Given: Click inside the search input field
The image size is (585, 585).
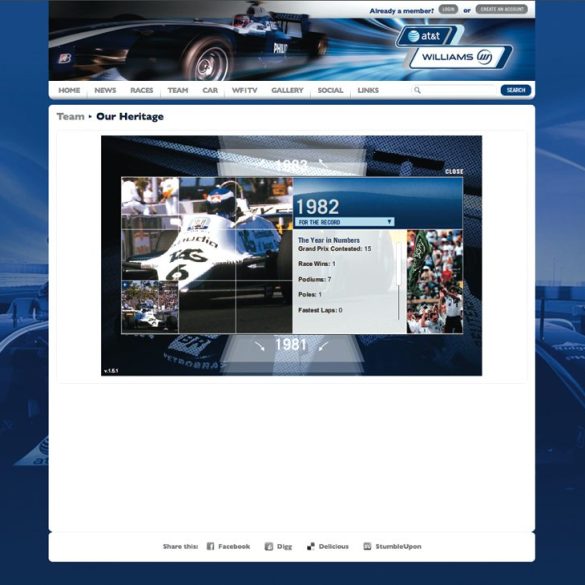Looking at the screenshot, I should coord(459,90).
